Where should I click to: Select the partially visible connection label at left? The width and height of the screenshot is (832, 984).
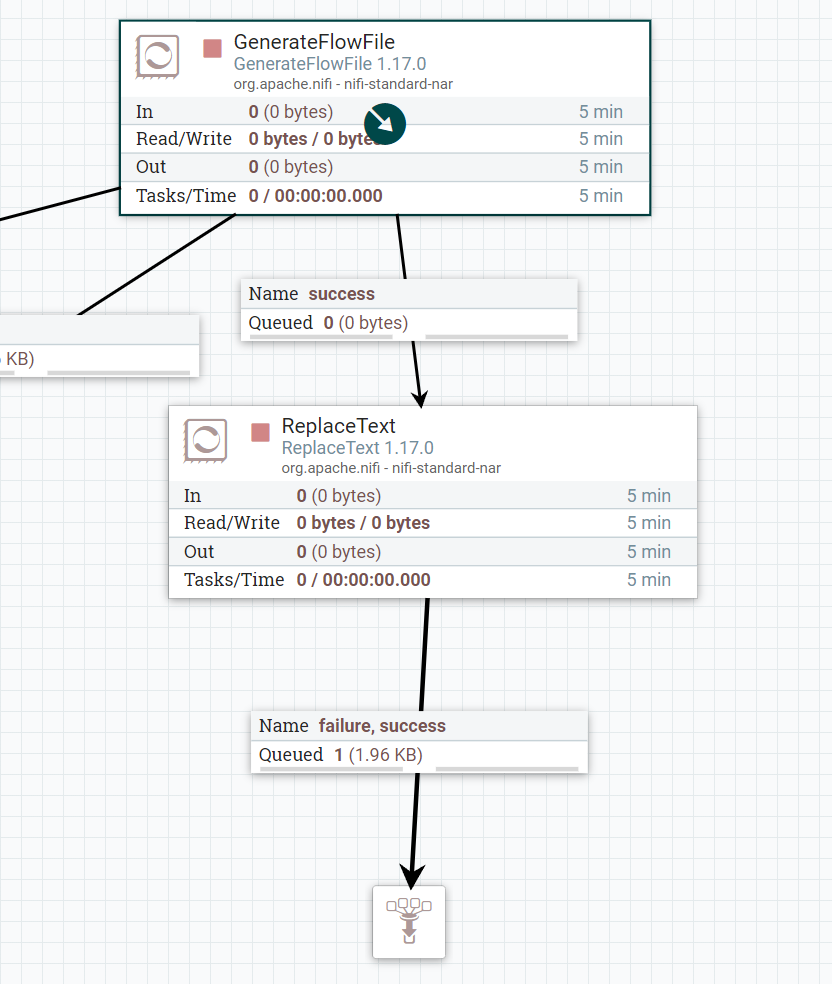click(x=98, y=346)
